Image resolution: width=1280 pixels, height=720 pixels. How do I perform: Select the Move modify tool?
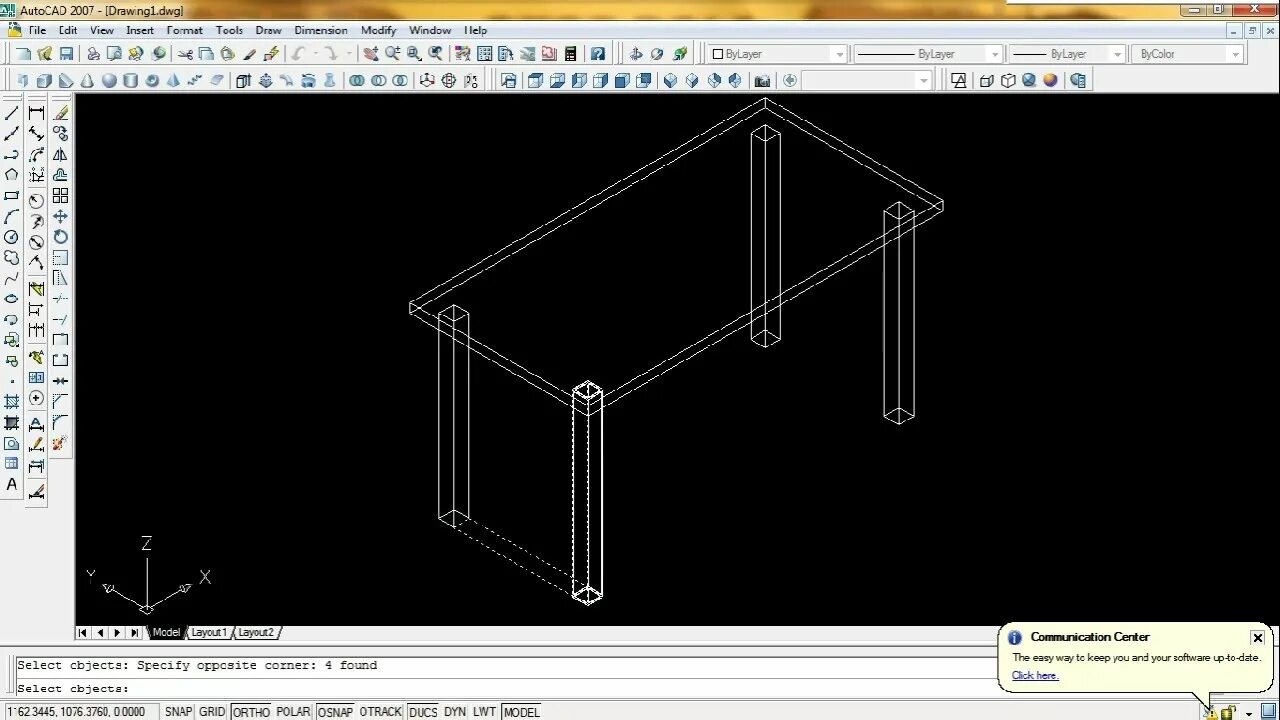coord(60,216)
